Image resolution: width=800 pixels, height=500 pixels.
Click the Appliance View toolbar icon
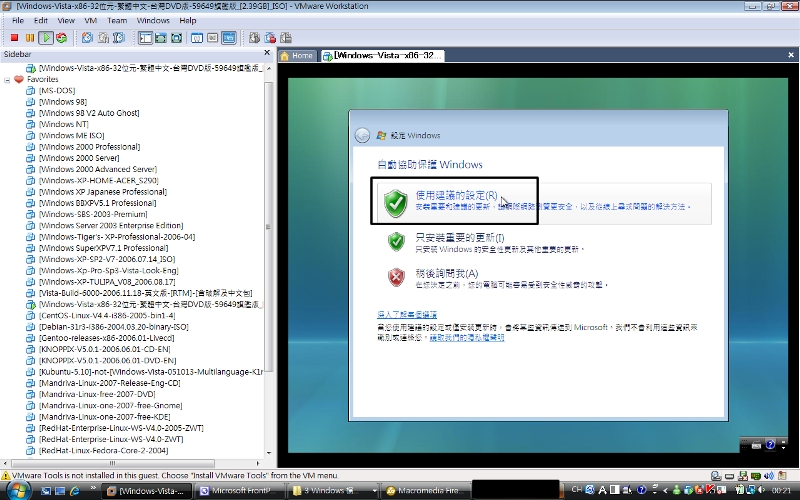(x=213, y=38)
